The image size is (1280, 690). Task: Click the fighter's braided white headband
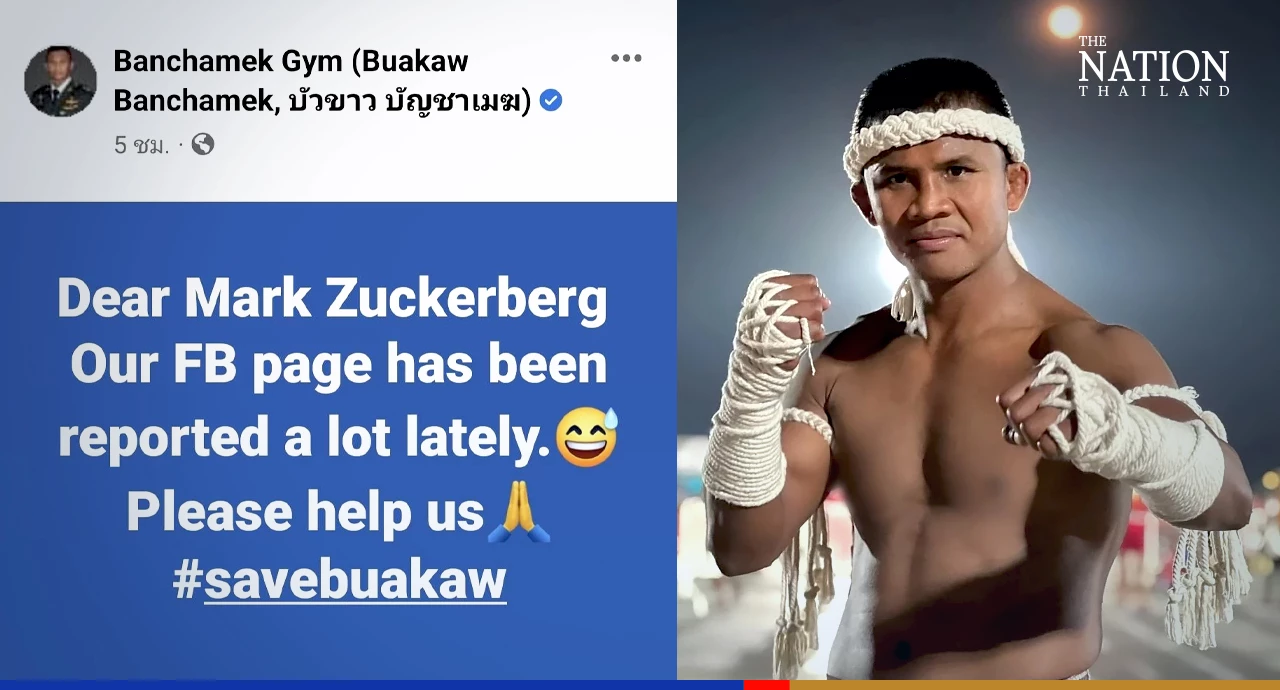click(x=933, y=135)
